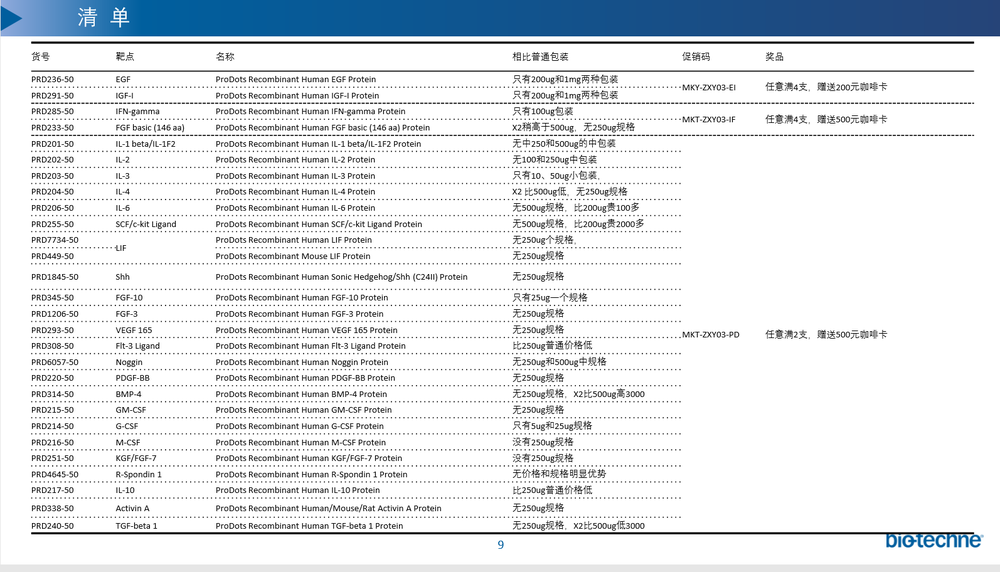Click the Shh target cell
The width and height of the screenshot is (1000, 572).
[122, 277]
